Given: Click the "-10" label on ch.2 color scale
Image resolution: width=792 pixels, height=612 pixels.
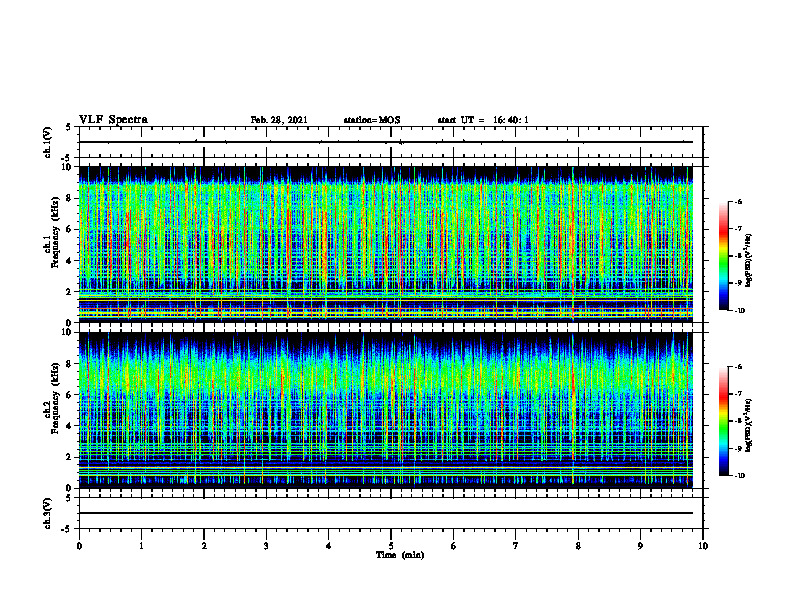Looking at the screenshot, I should [739, 476].
